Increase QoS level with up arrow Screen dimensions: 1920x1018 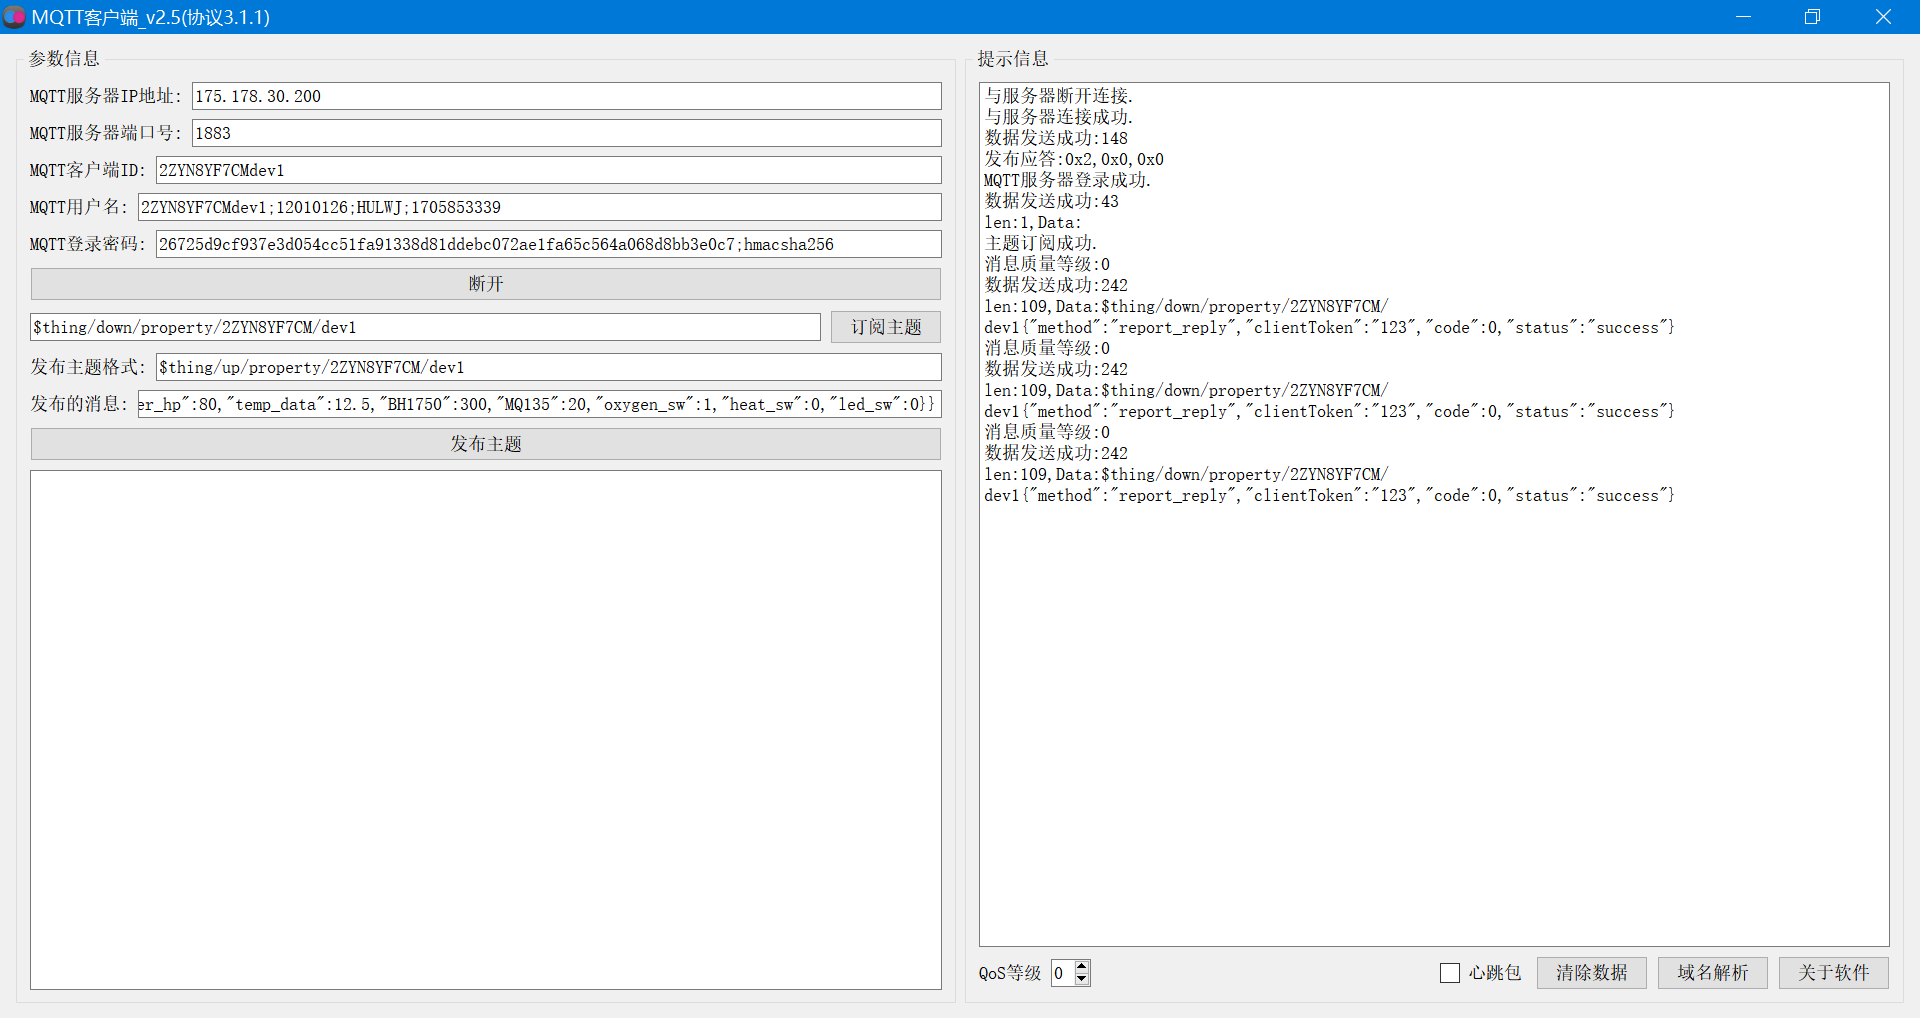(x=1082, y=967)
